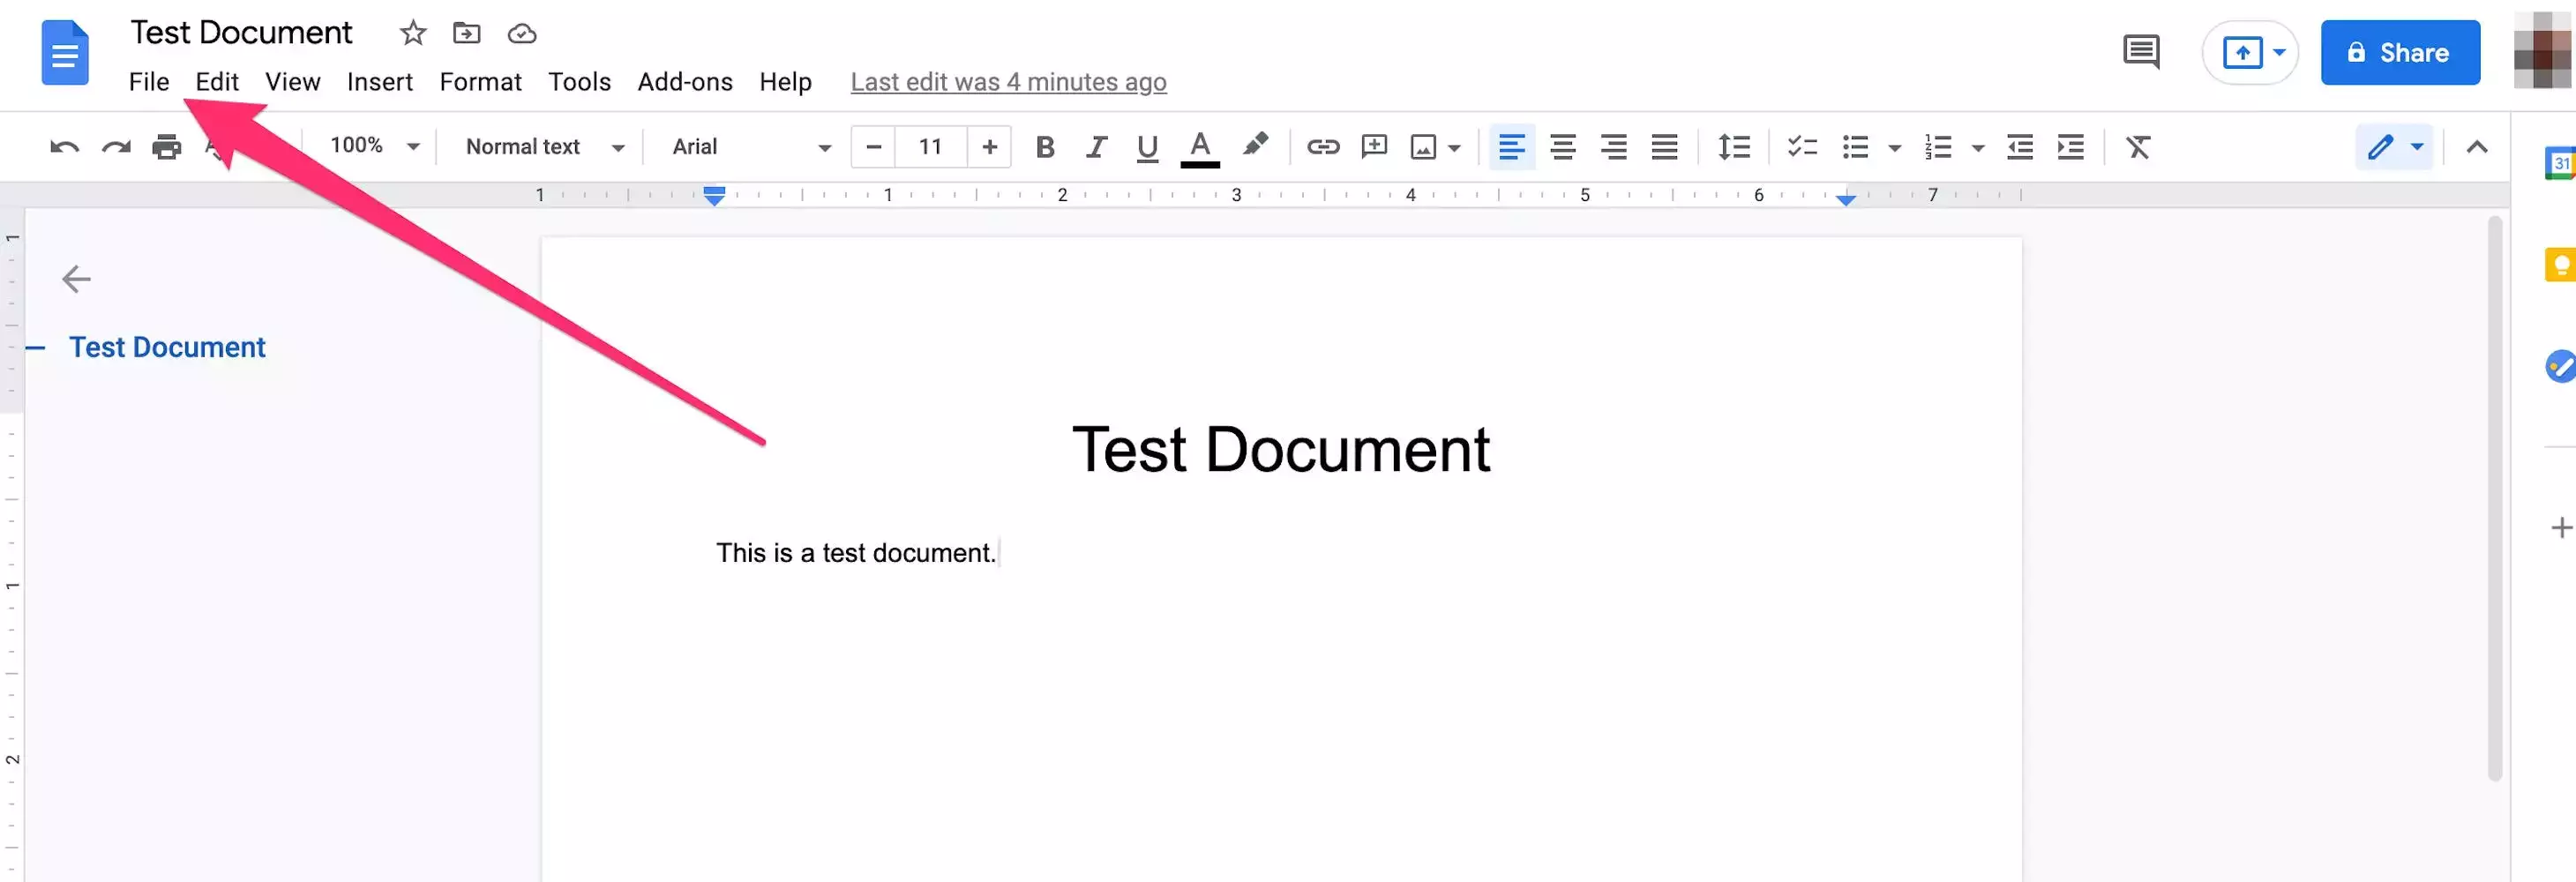
Task: Open the text color picker
Action: coord(1199,148)
